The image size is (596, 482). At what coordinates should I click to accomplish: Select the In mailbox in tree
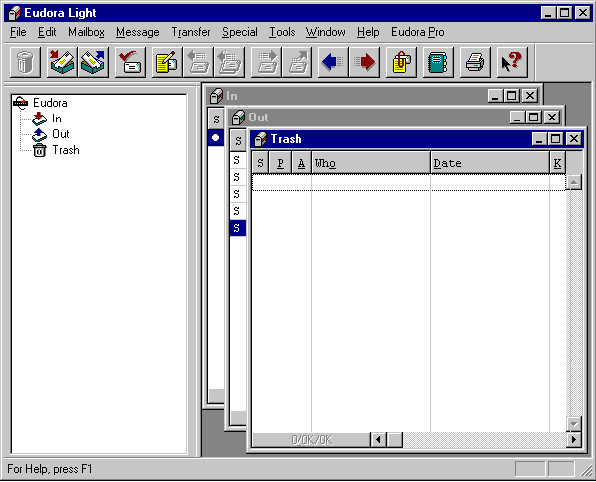[x=57, y=119]
